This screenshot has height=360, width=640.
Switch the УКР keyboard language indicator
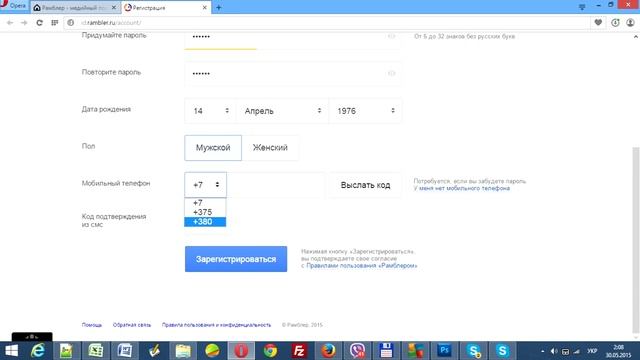(592, 351)
